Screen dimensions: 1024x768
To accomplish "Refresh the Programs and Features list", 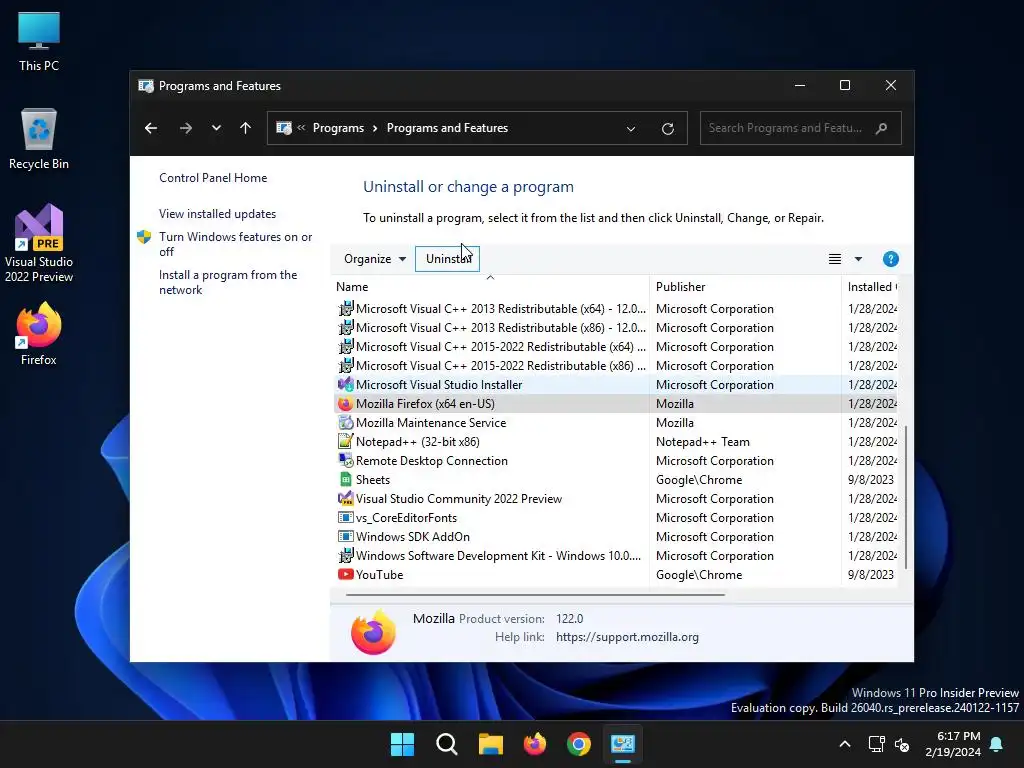I will pos(667,129).
